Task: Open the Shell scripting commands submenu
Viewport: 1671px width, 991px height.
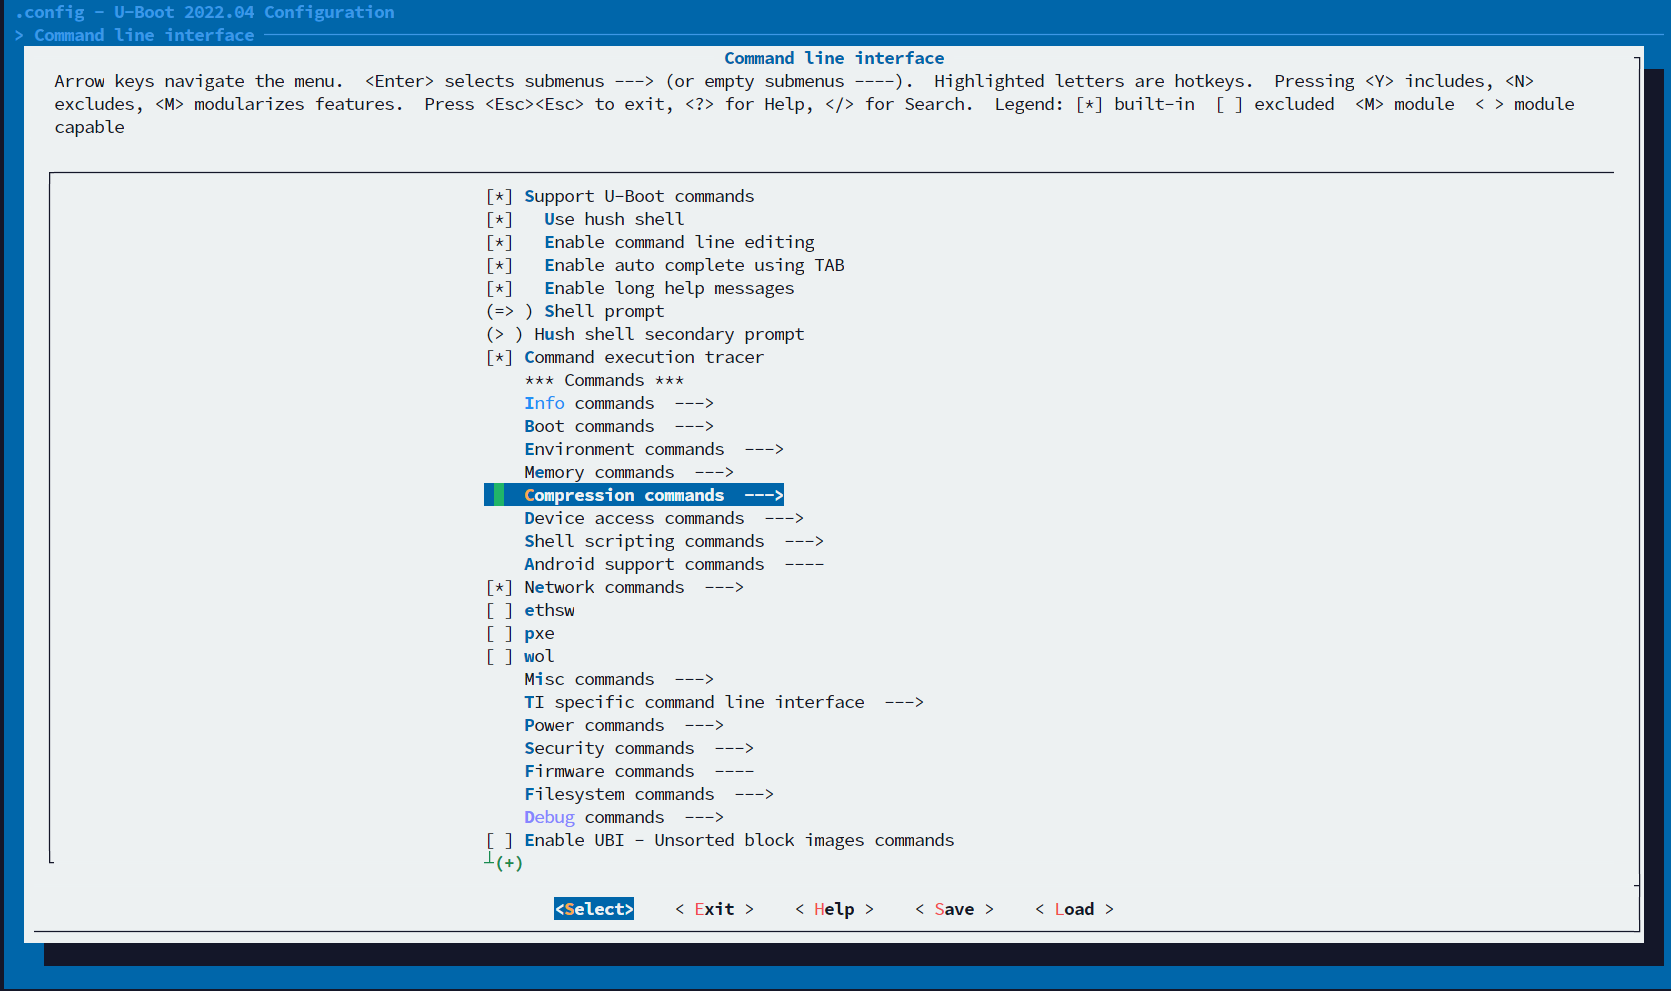Action: pos(674,541)
